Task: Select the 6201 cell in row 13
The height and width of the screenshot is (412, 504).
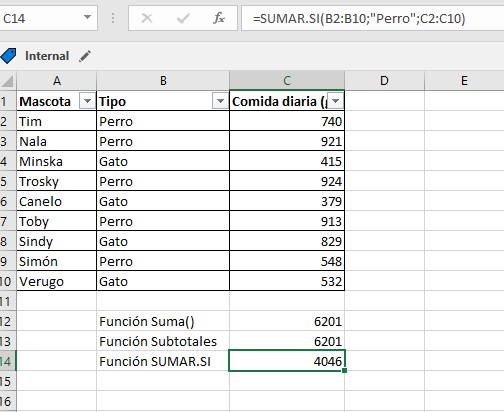Action: (x=287, y=341)
